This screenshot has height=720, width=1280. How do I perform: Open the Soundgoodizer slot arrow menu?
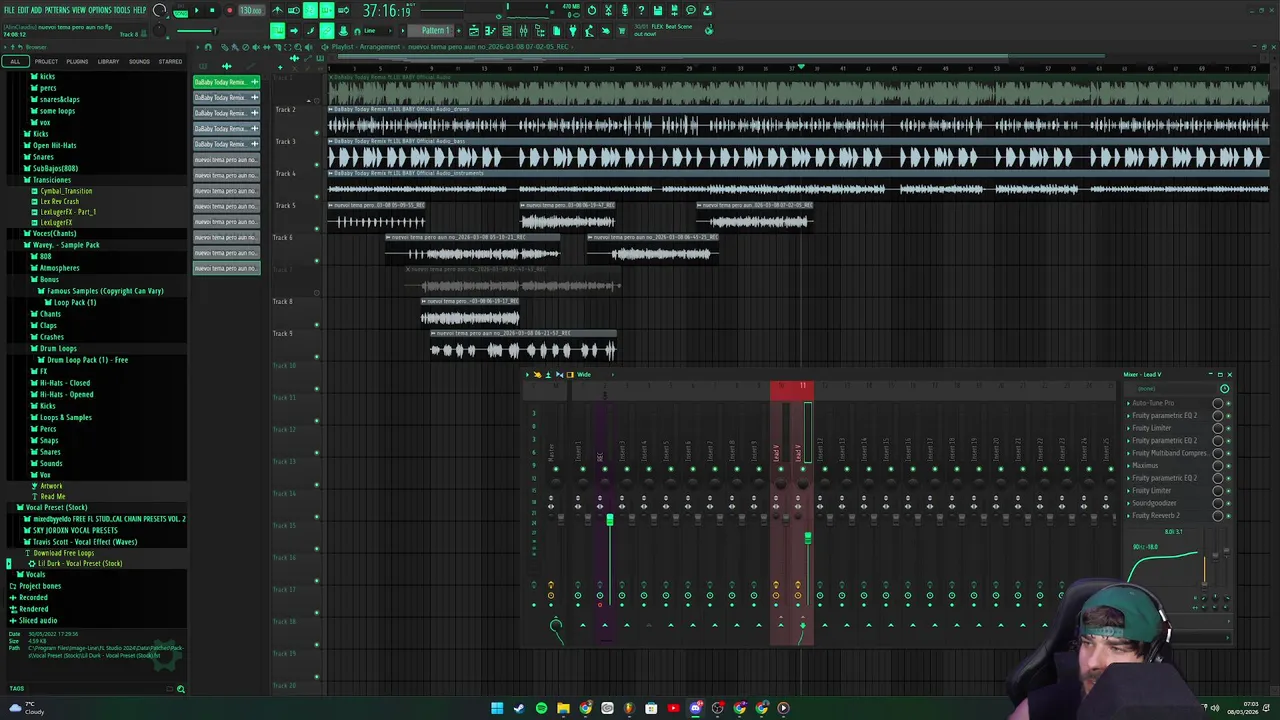(1128, 503)
